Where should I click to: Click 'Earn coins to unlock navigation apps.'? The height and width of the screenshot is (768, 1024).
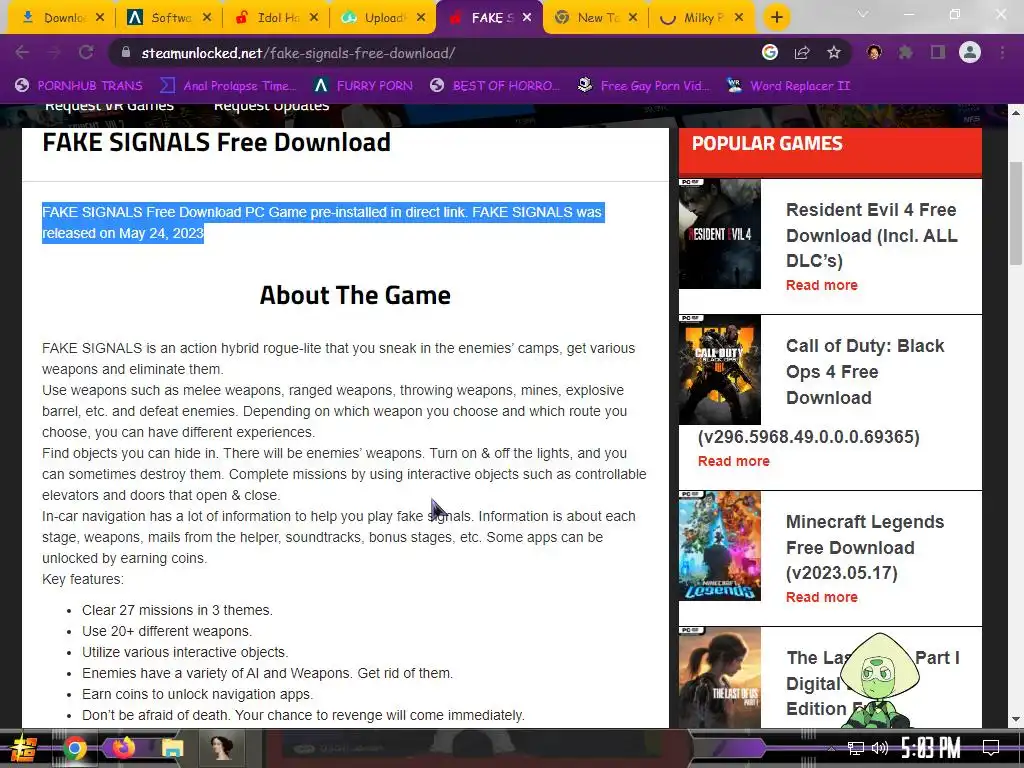coord(197,694)
